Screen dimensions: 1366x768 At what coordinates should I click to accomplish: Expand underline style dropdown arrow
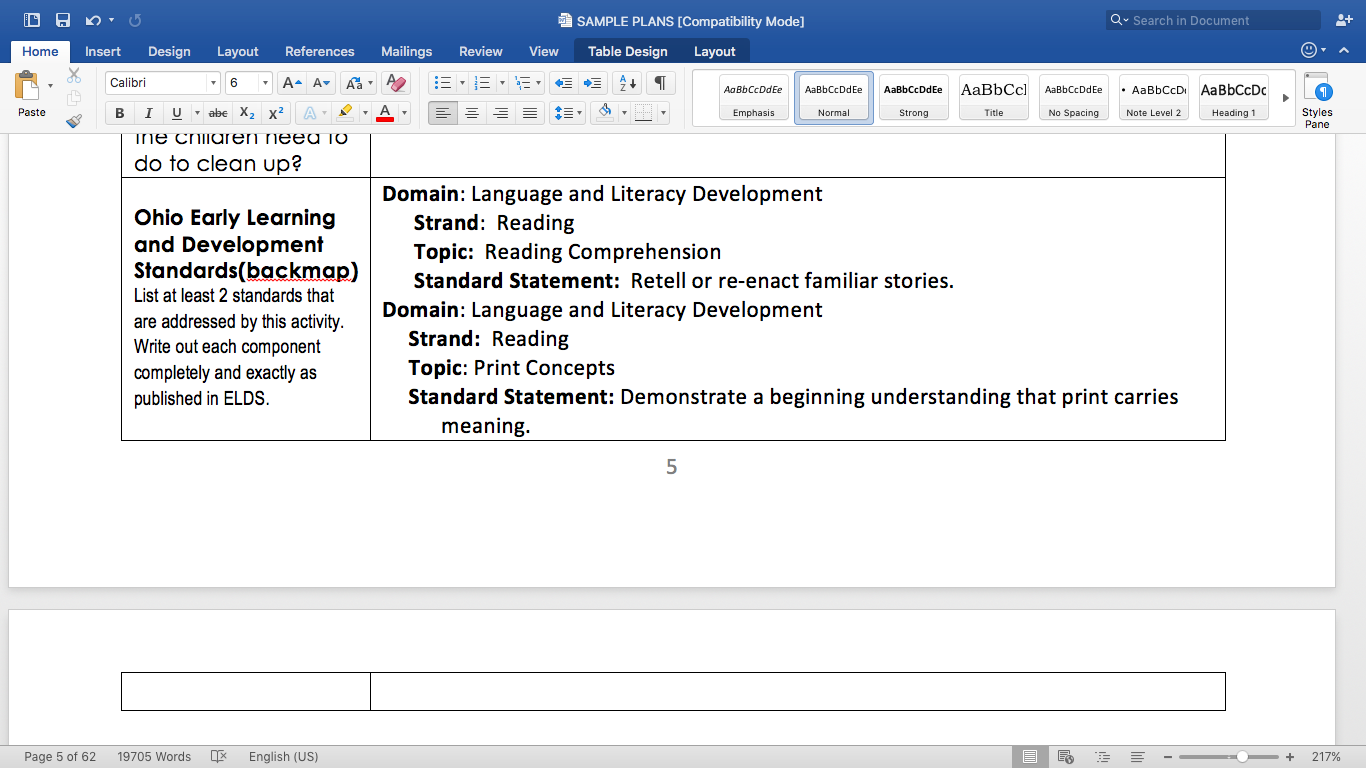(196, 113)
